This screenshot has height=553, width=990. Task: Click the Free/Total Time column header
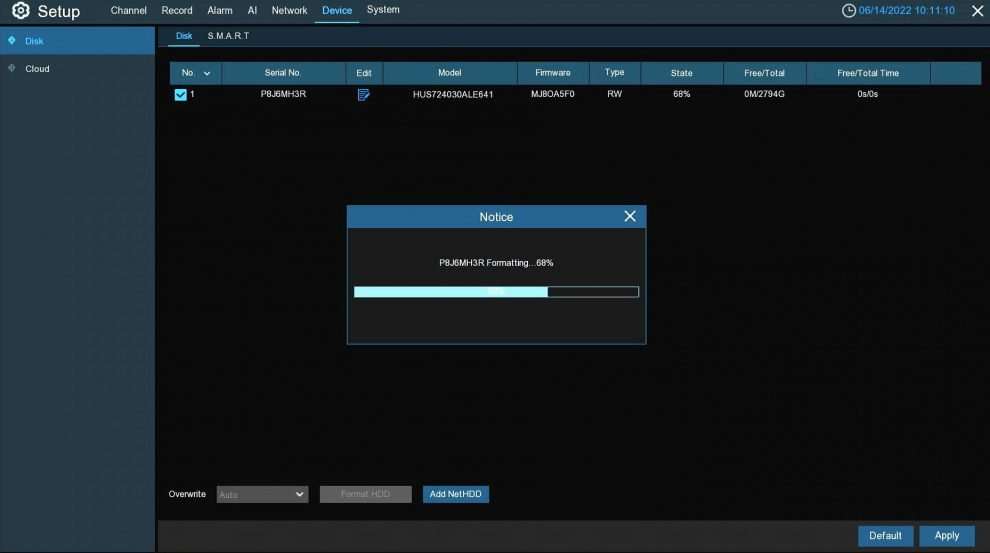pos(868,73)
